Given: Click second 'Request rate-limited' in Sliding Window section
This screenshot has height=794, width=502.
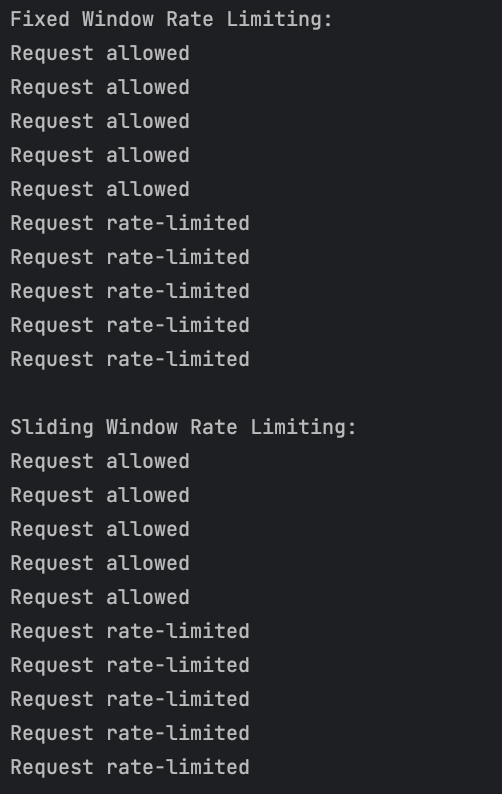Looking at the screenshot, I should click(130, 665).
